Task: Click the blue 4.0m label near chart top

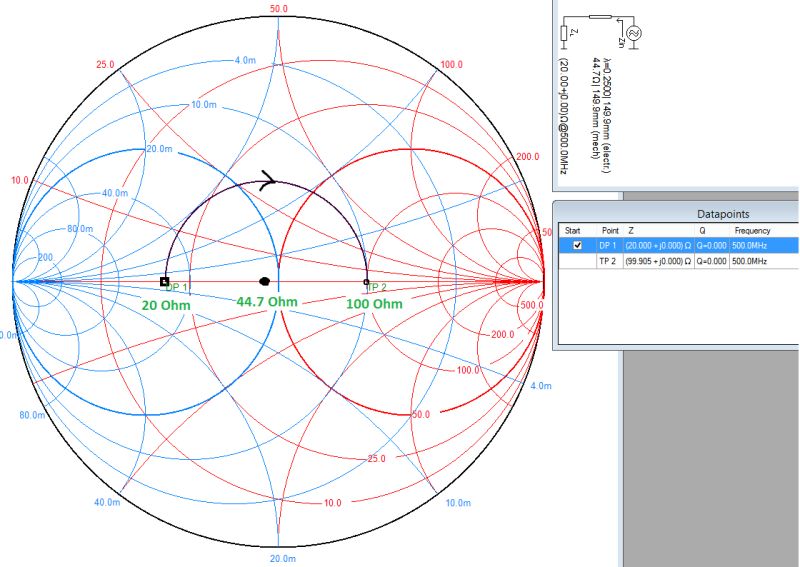Action: coord(245,60)
